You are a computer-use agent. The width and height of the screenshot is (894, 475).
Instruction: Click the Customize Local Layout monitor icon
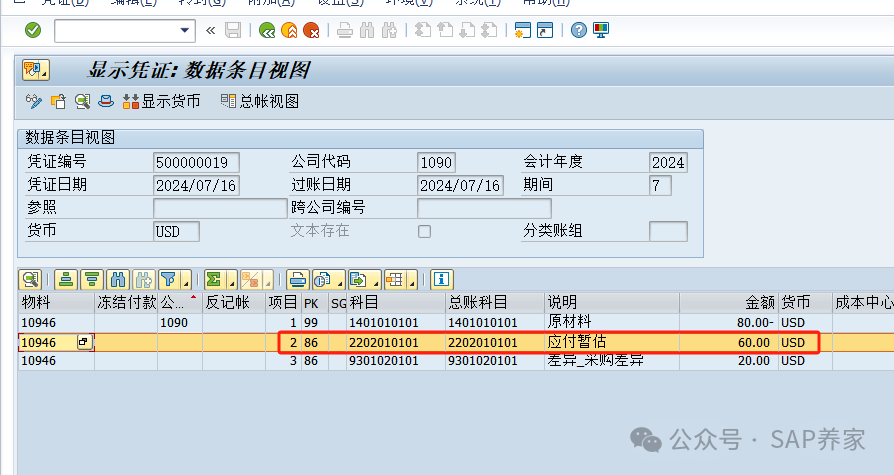coord(601,30)
